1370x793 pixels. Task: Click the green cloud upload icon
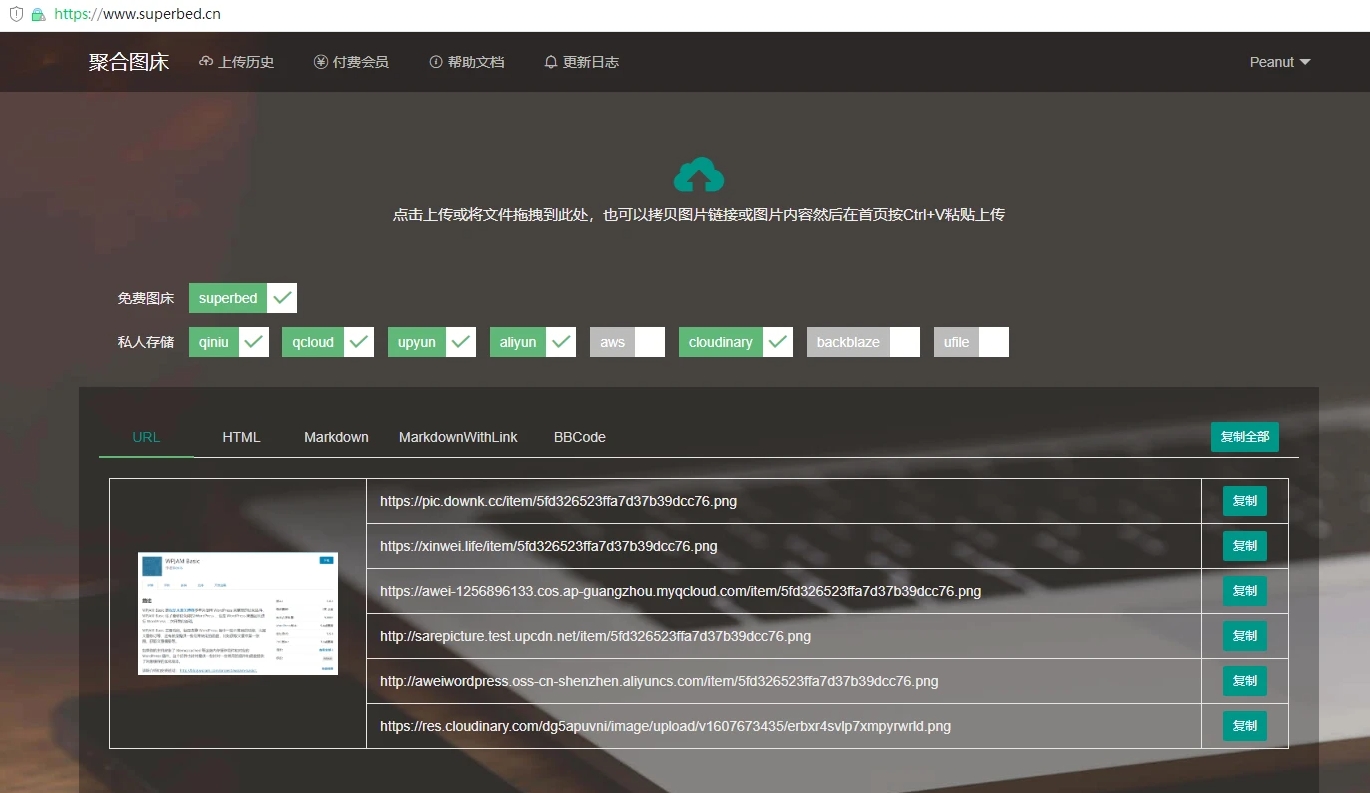click(x=698, y=175)
